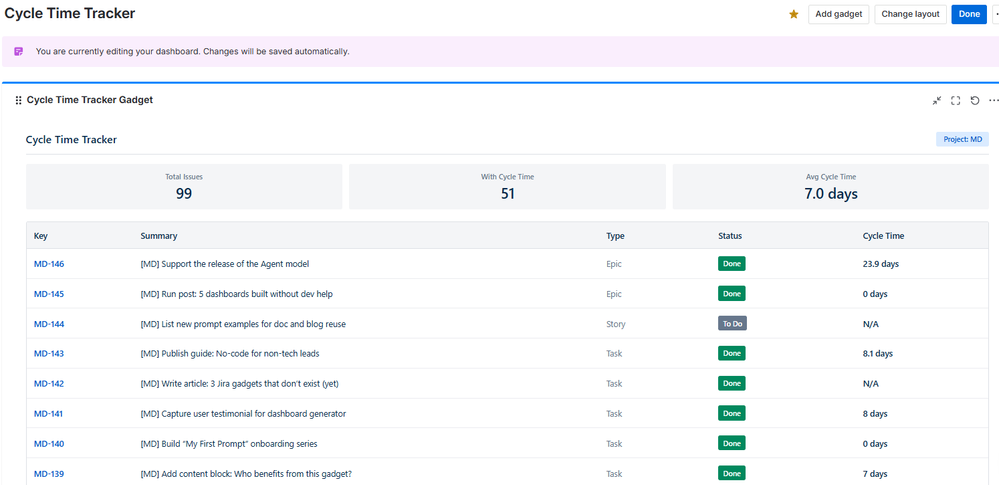This screenshot has width=999, height=485.
Task: Click the Cycle Time Tracker Gadget title
Action: pyautogui.click(x=90, y=100)
